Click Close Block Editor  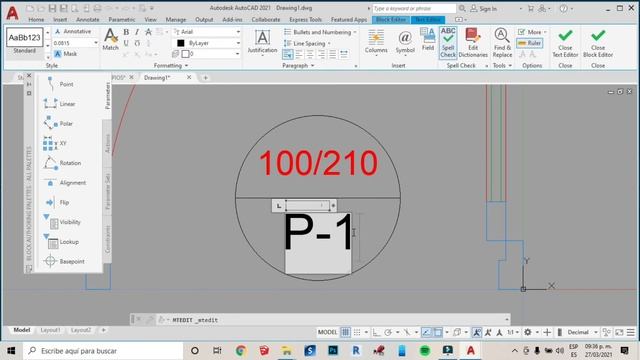598,43
